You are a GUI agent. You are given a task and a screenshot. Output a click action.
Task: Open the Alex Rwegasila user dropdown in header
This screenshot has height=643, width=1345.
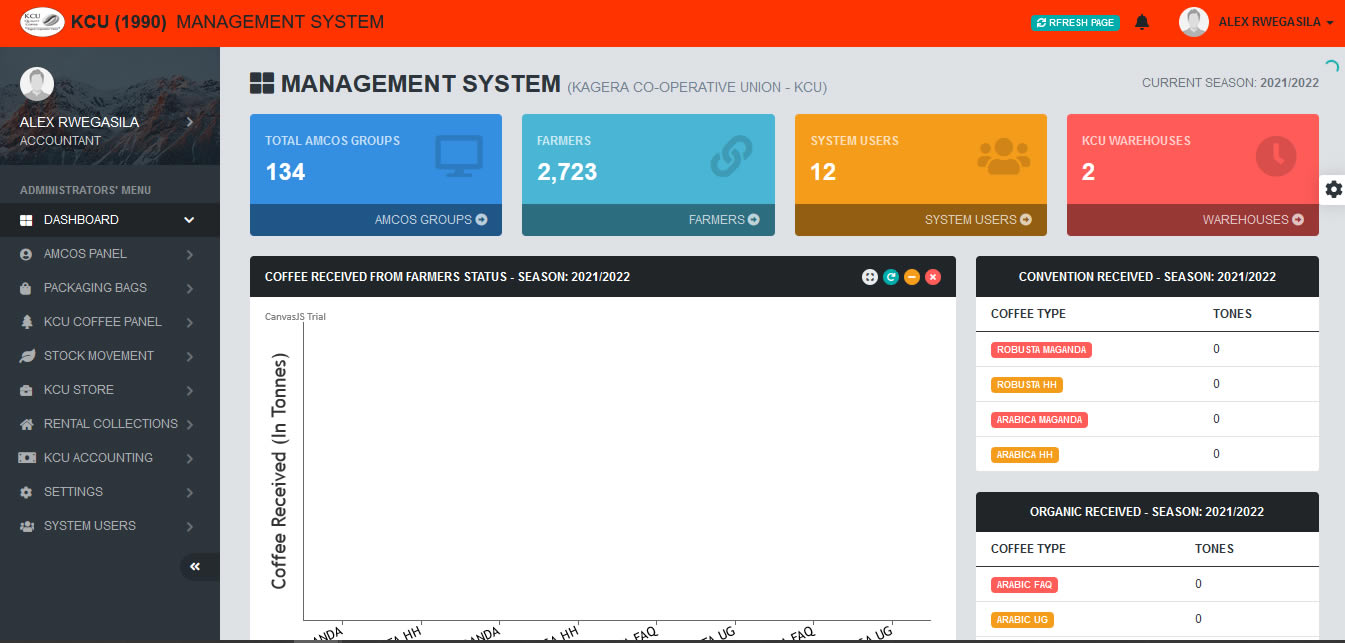point(1276,22)
